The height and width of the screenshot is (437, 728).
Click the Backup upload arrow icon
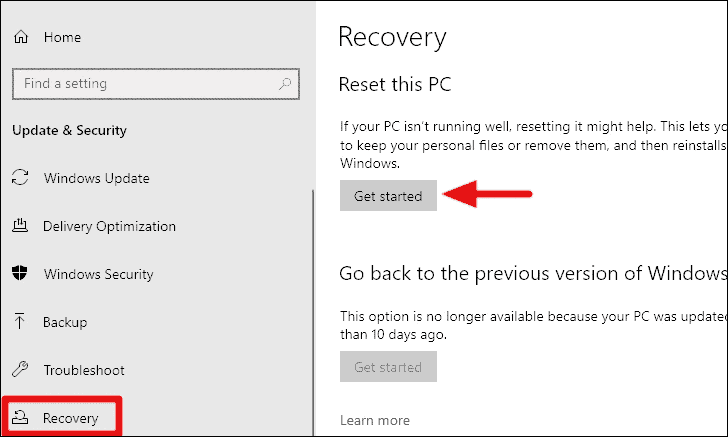pos(20,321)
